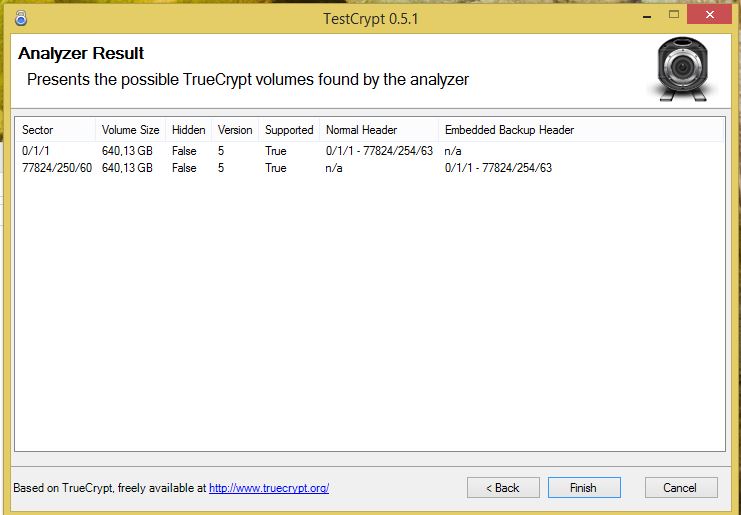Click Embedded Backup Header value 0/1/1 - 77824/254/63

[498, 168]
